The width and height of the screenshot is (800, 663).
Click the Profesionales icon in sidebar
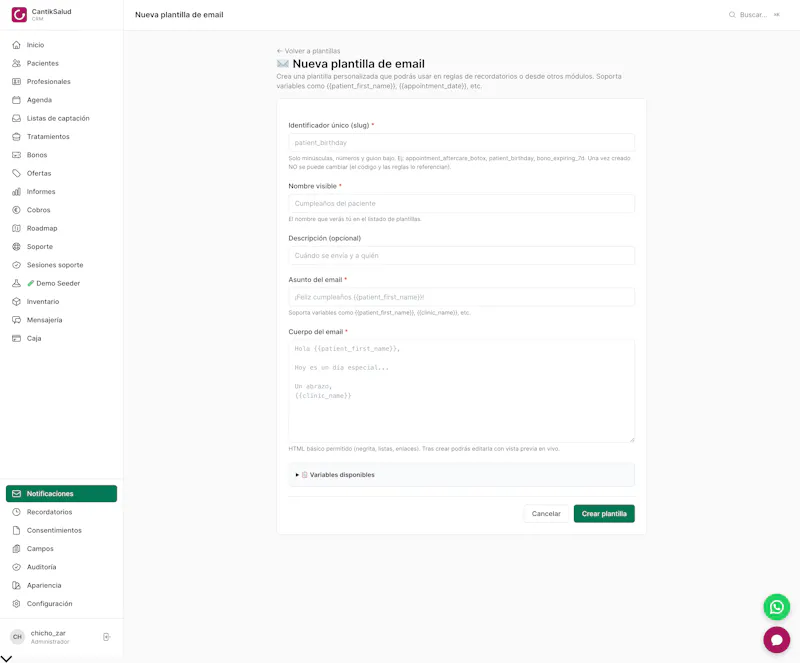[16, 82]
